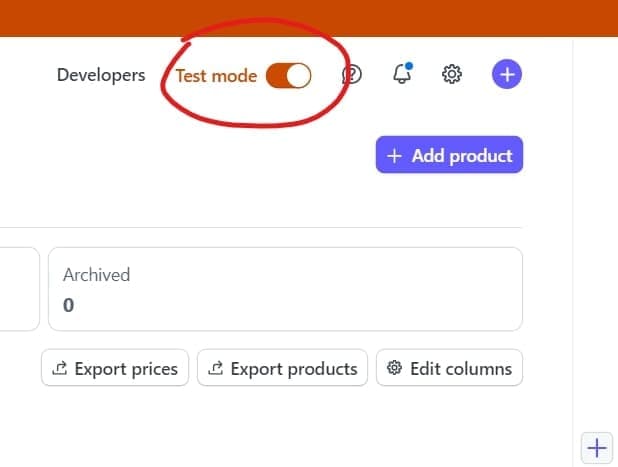Toggle the Test mode switch

(288, 75)
